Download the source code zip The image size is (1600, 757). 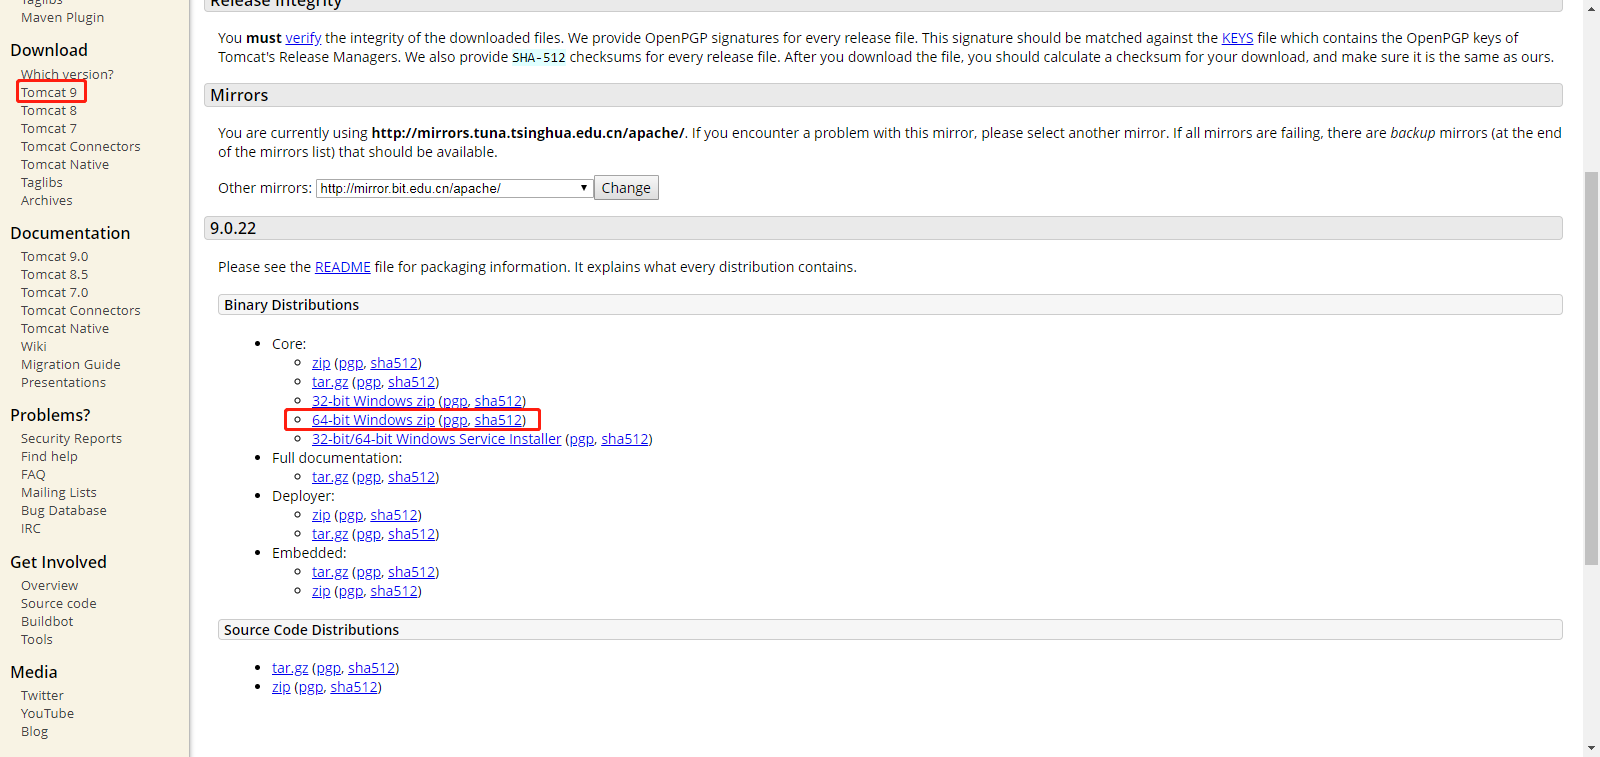[x=281, y=687]
